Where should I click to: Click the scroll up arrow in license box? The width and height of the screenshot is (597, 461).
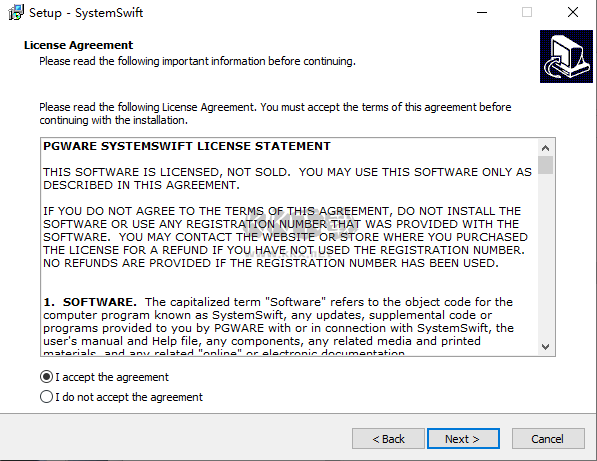click(546, 148)
